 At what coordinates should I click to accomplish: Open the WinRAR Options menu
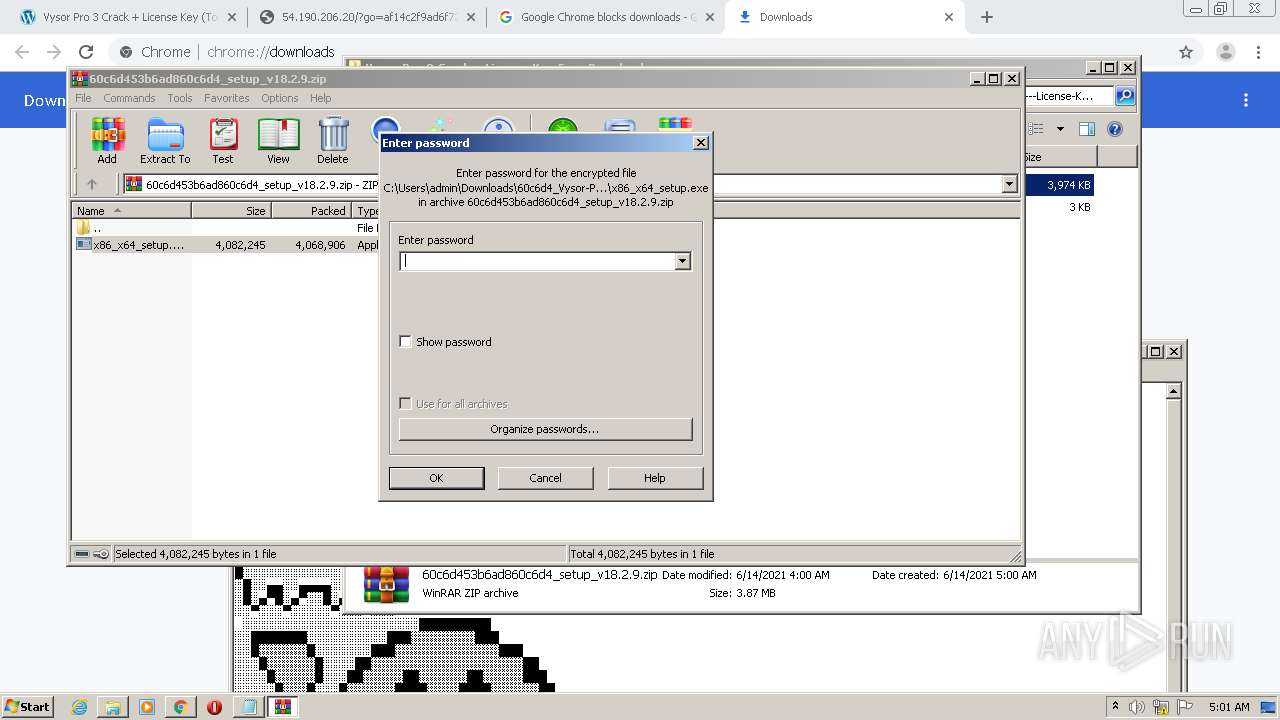[x=280, y=98]
